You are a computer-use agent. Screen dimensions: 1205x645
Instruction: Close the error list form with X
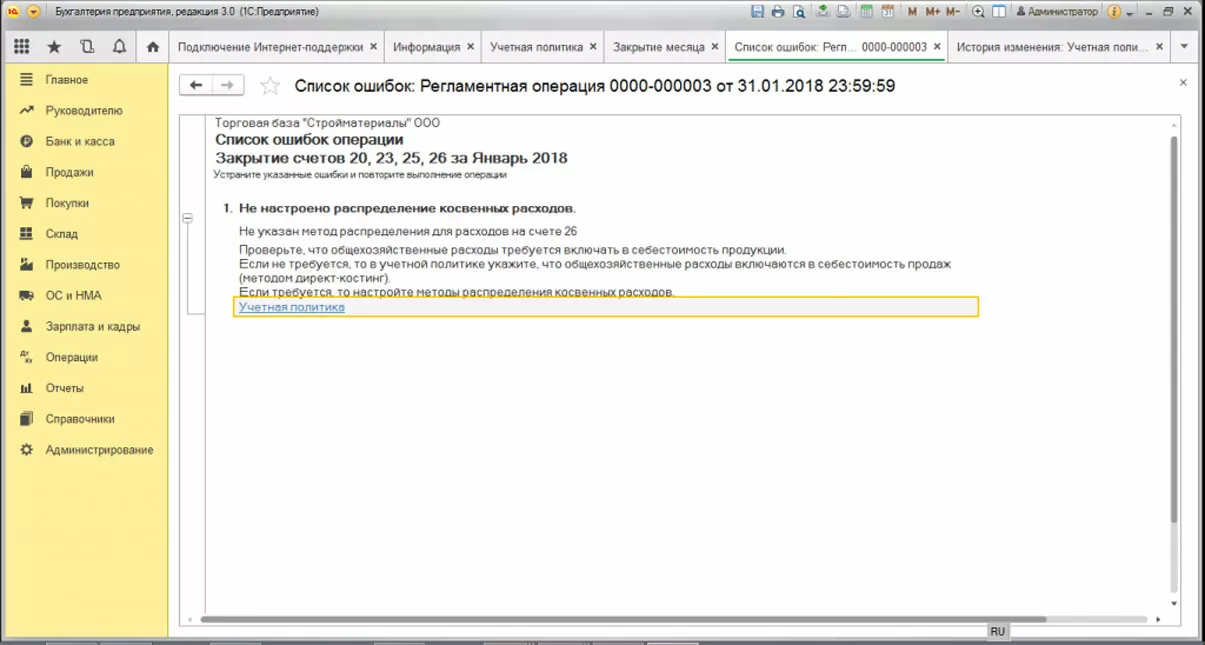click(x=1183, y=83)
